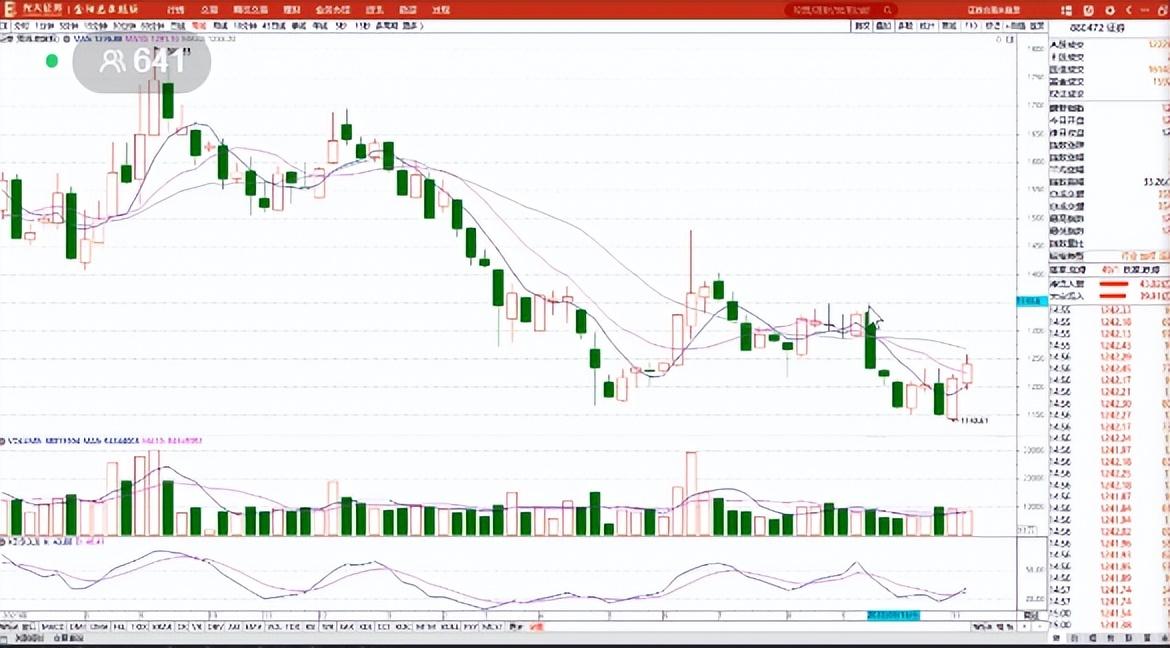Open settings via the gear icon

[x=1110, y=10]
